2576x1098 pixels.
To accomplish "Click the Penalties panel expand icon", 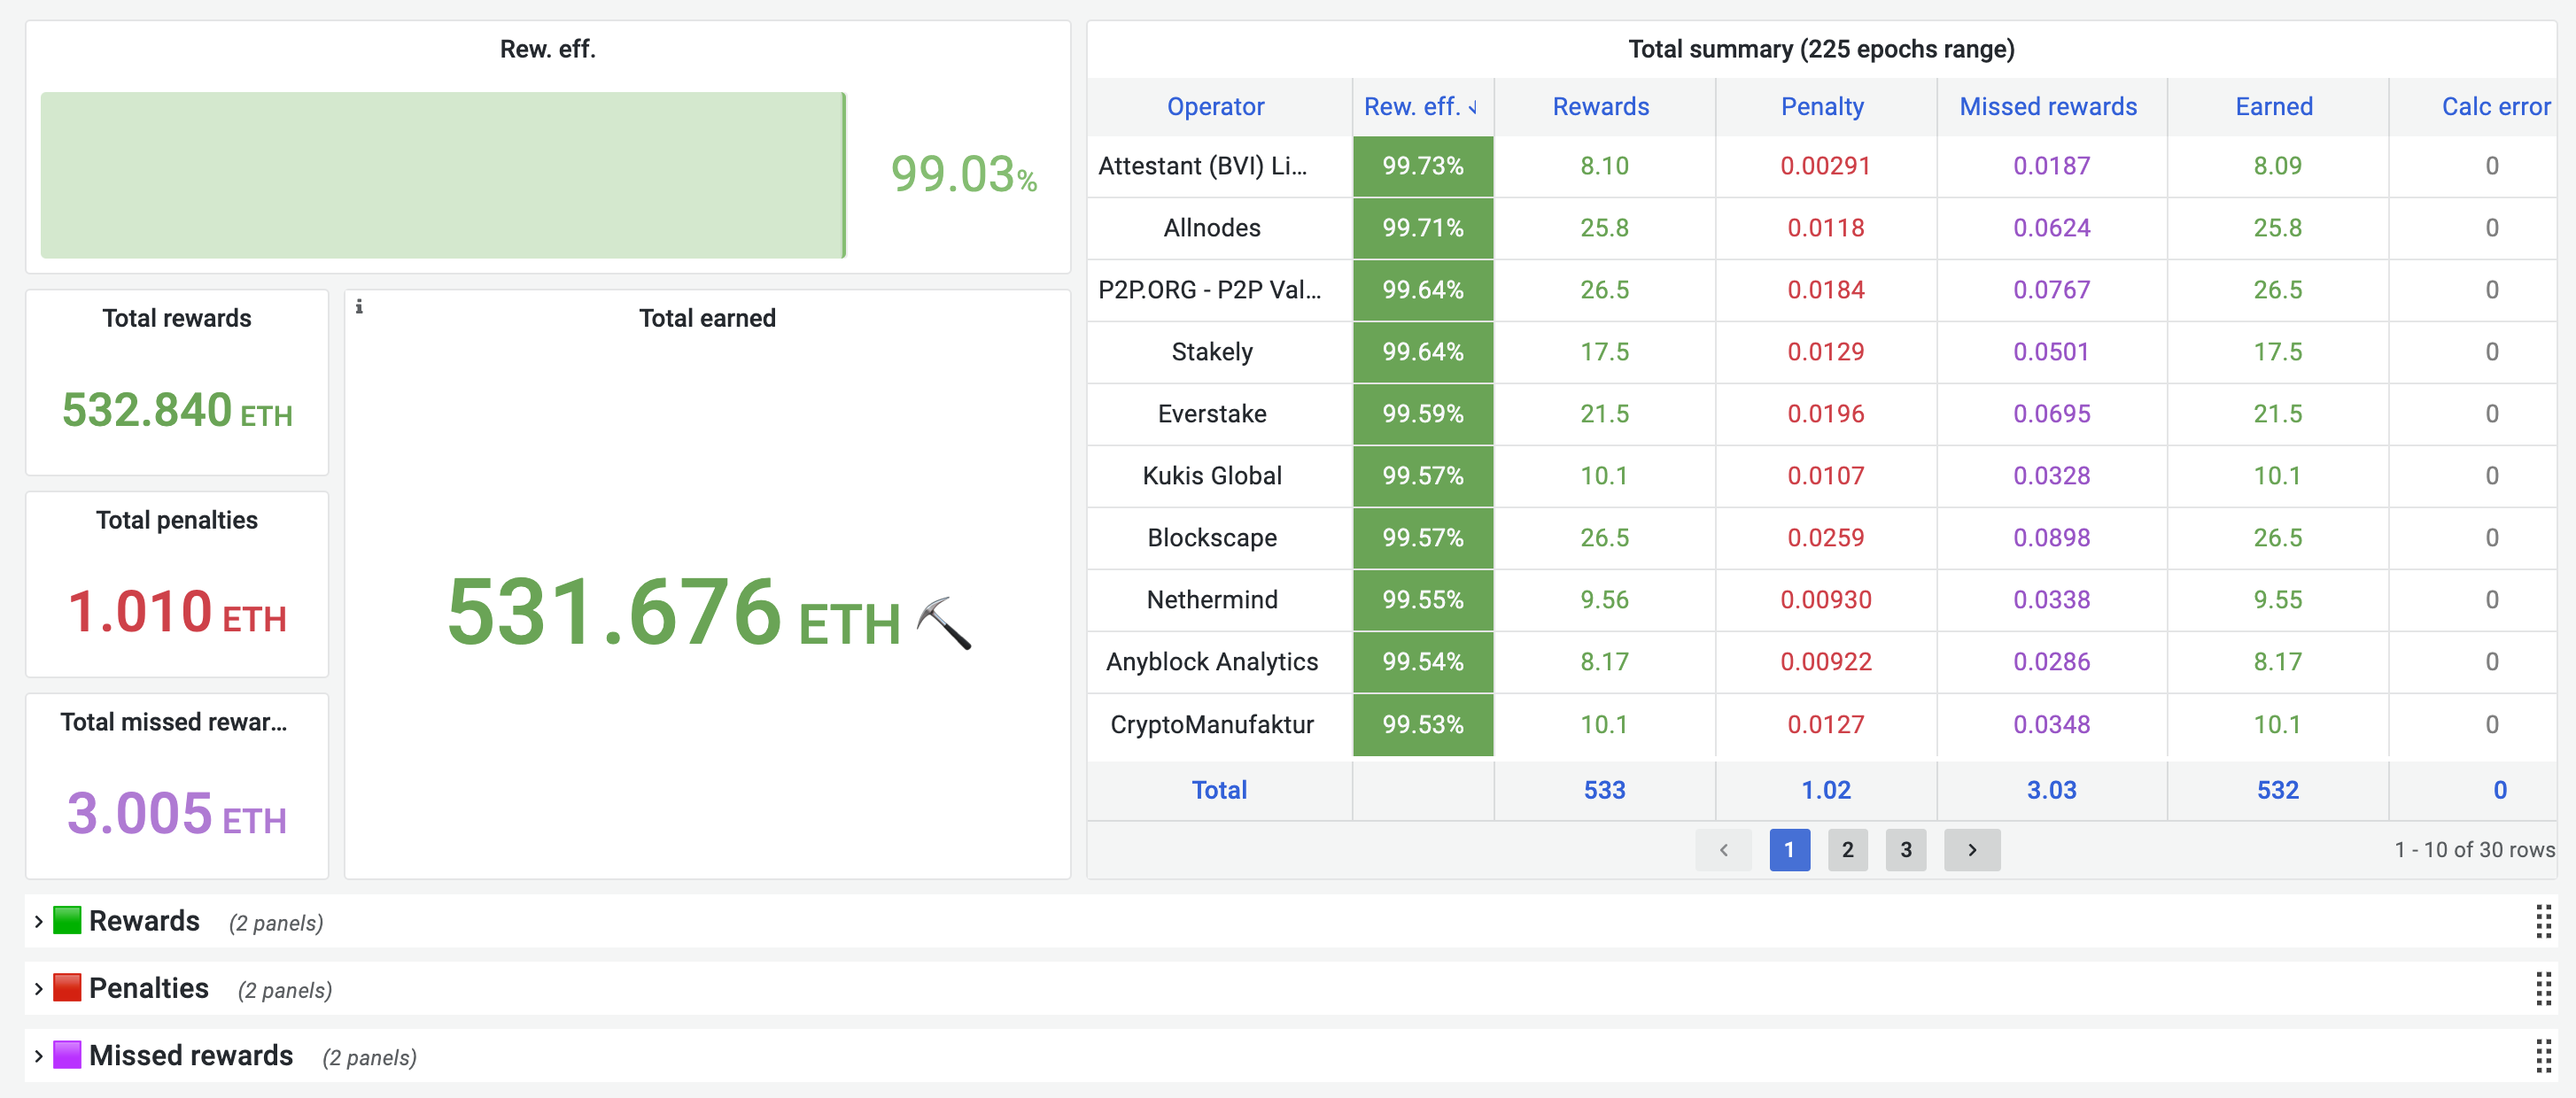I will (x=31, y=988).
